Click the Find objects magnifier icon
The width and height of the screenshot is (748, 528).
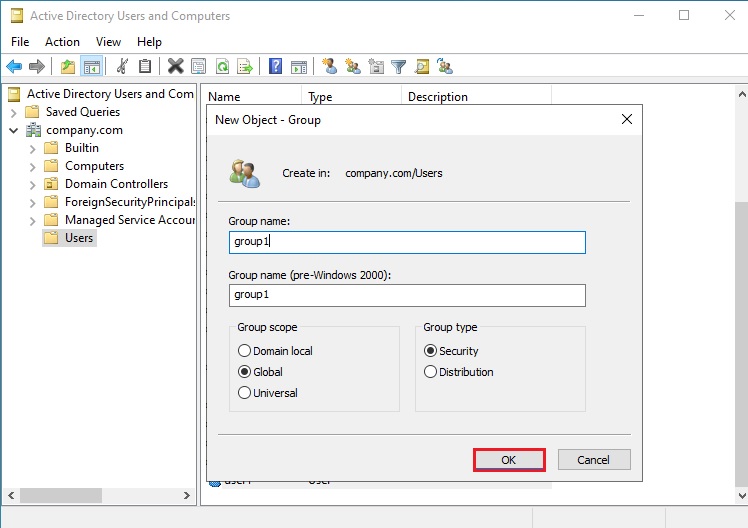422,66
